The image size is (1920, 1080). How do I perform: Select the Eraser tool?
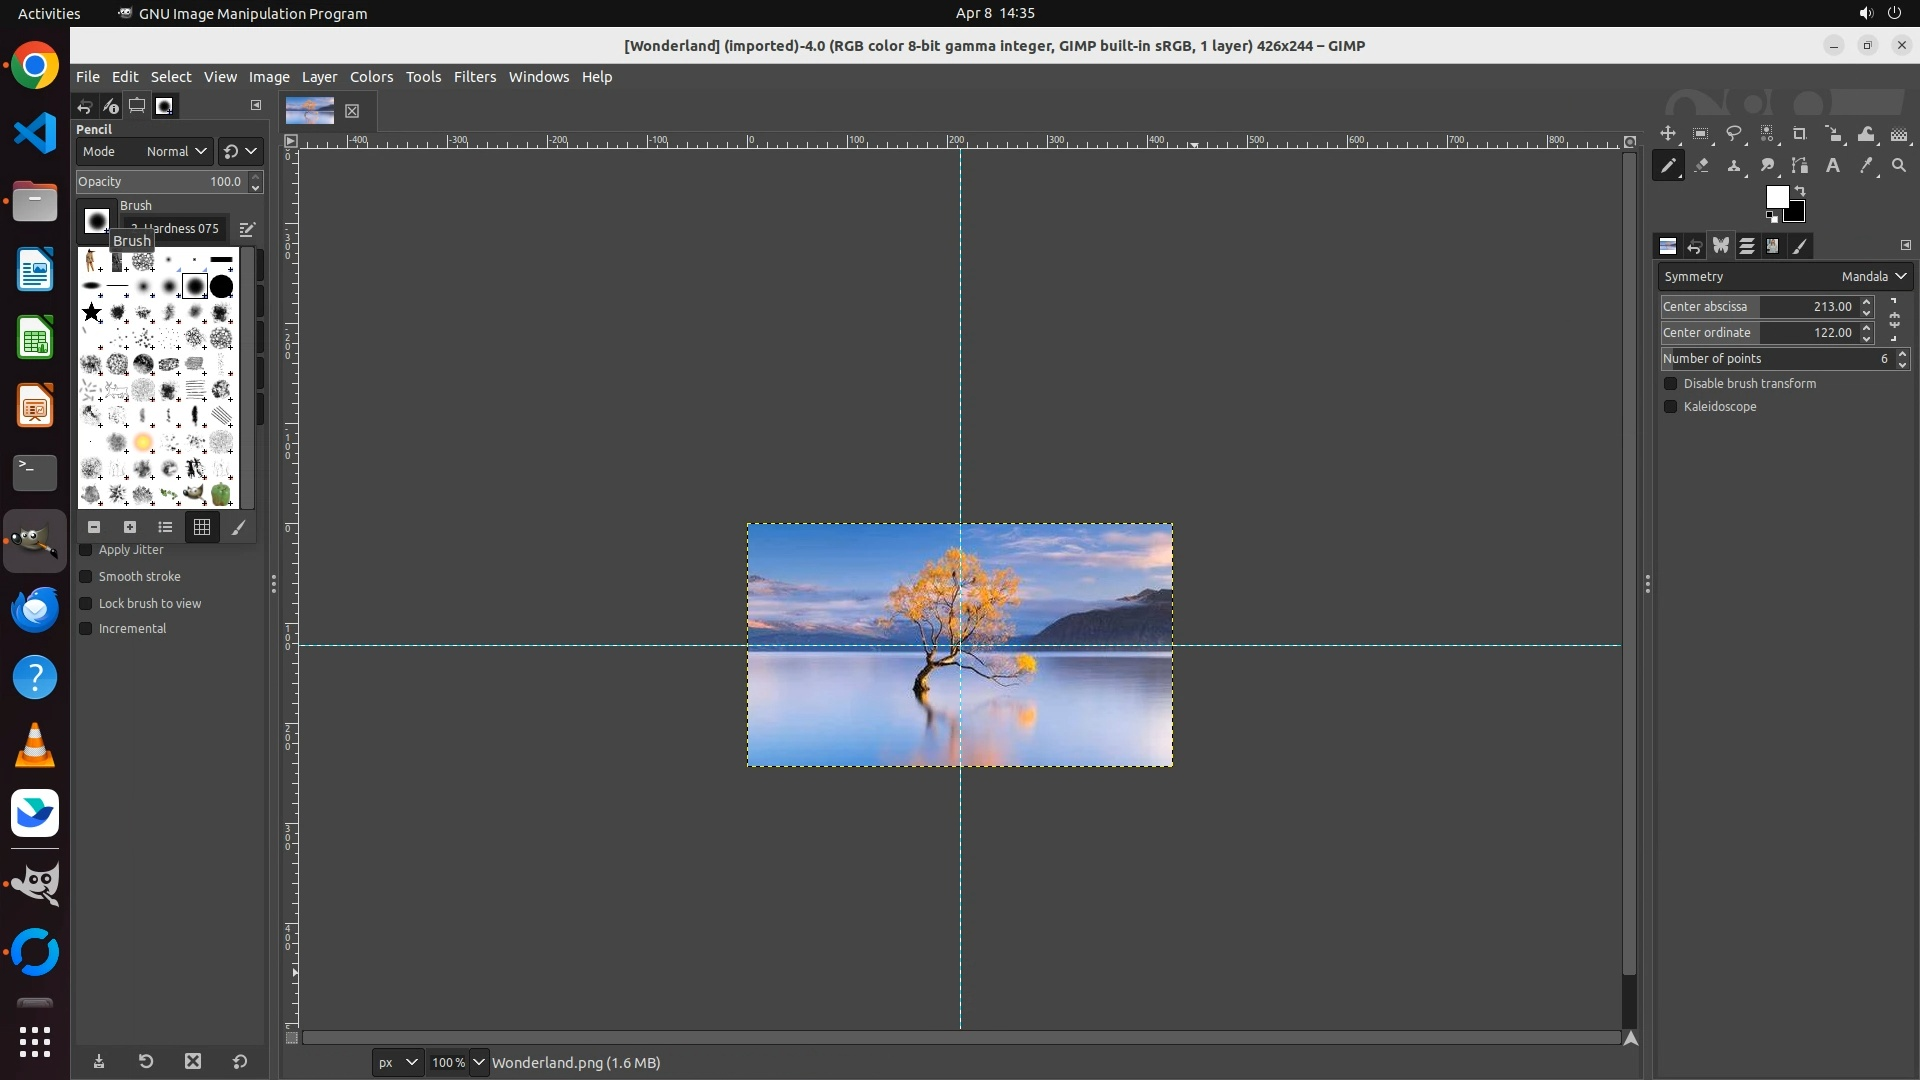[1701, 166]
